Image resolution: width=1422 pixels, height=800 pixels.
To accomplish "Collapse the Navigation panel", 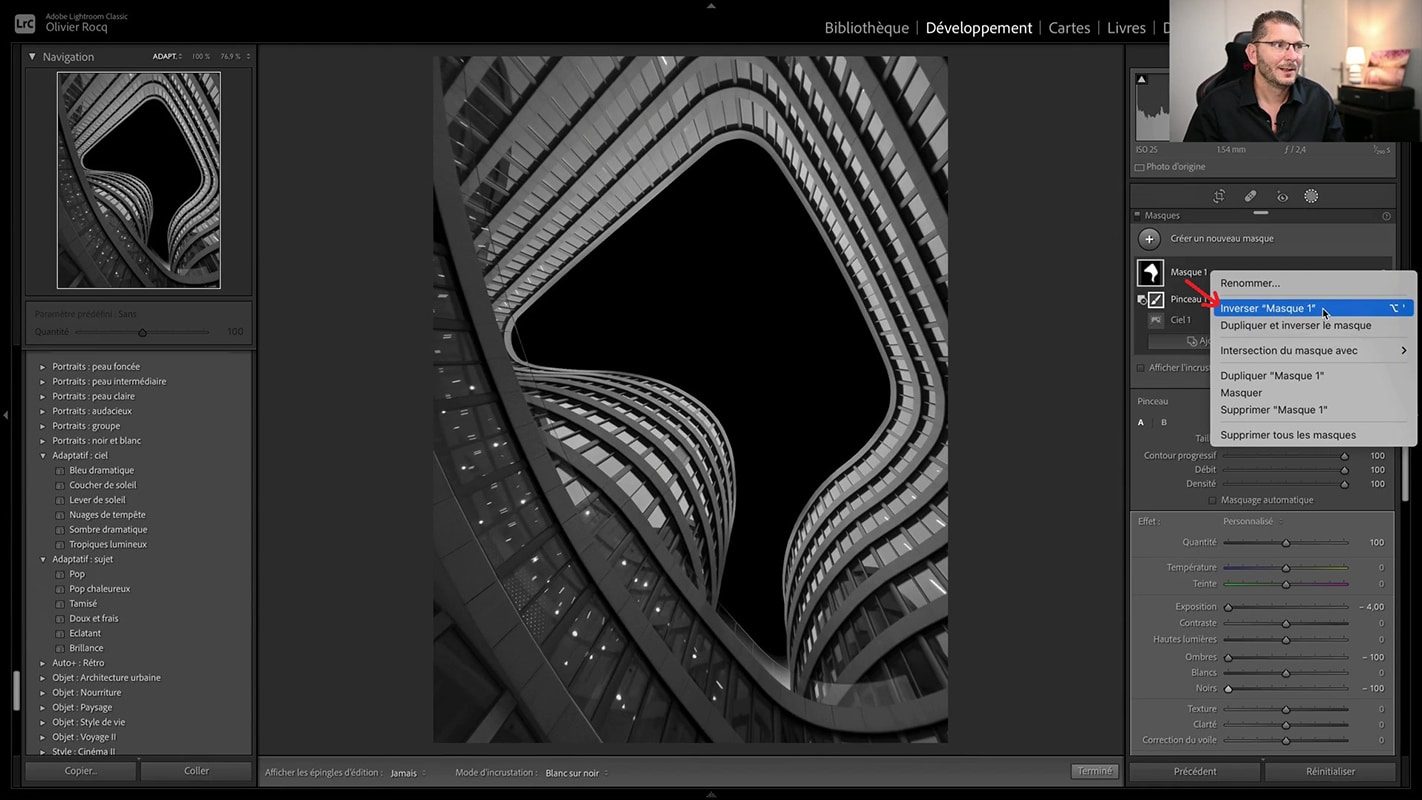I will click(32, 57).
